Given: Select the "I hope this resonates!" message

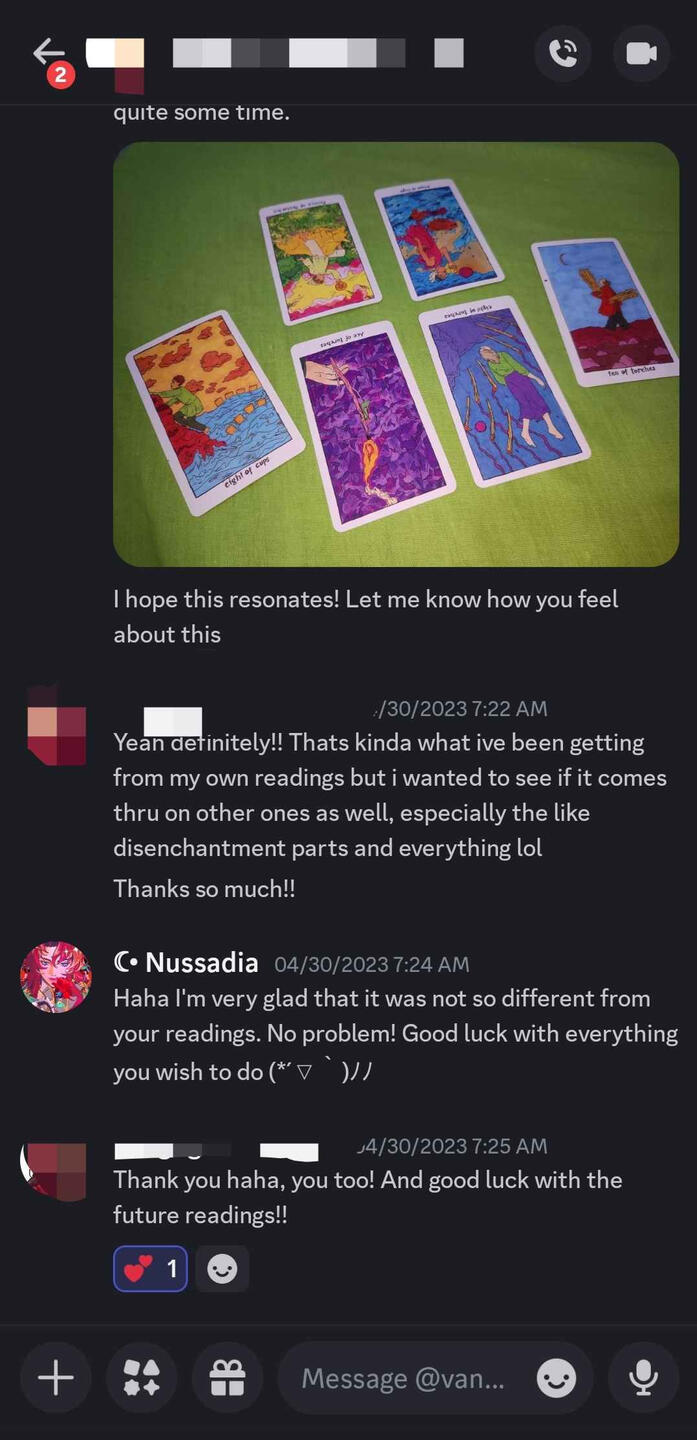Looking at the screenshot, I should pos(366,616).
